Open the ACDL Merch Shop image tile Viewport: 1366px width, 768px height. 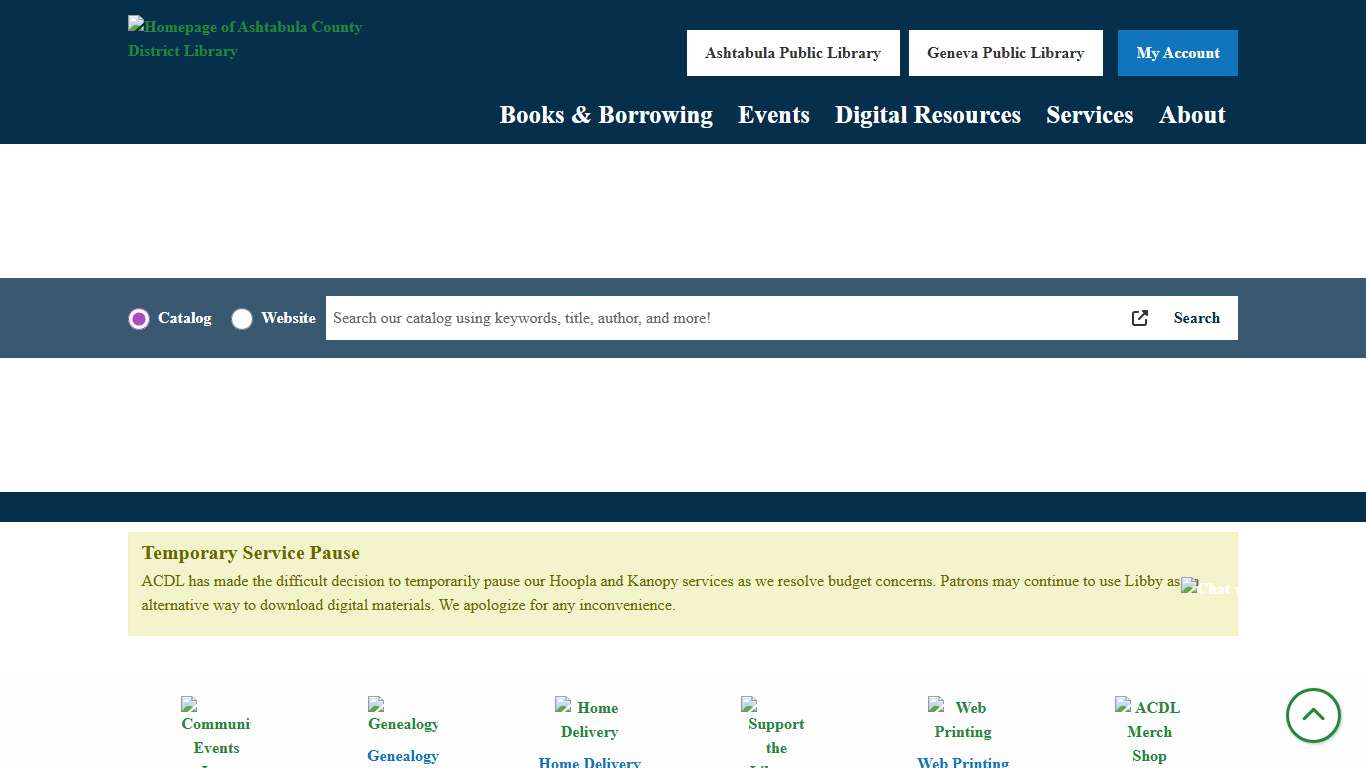tap(1148, 731)
